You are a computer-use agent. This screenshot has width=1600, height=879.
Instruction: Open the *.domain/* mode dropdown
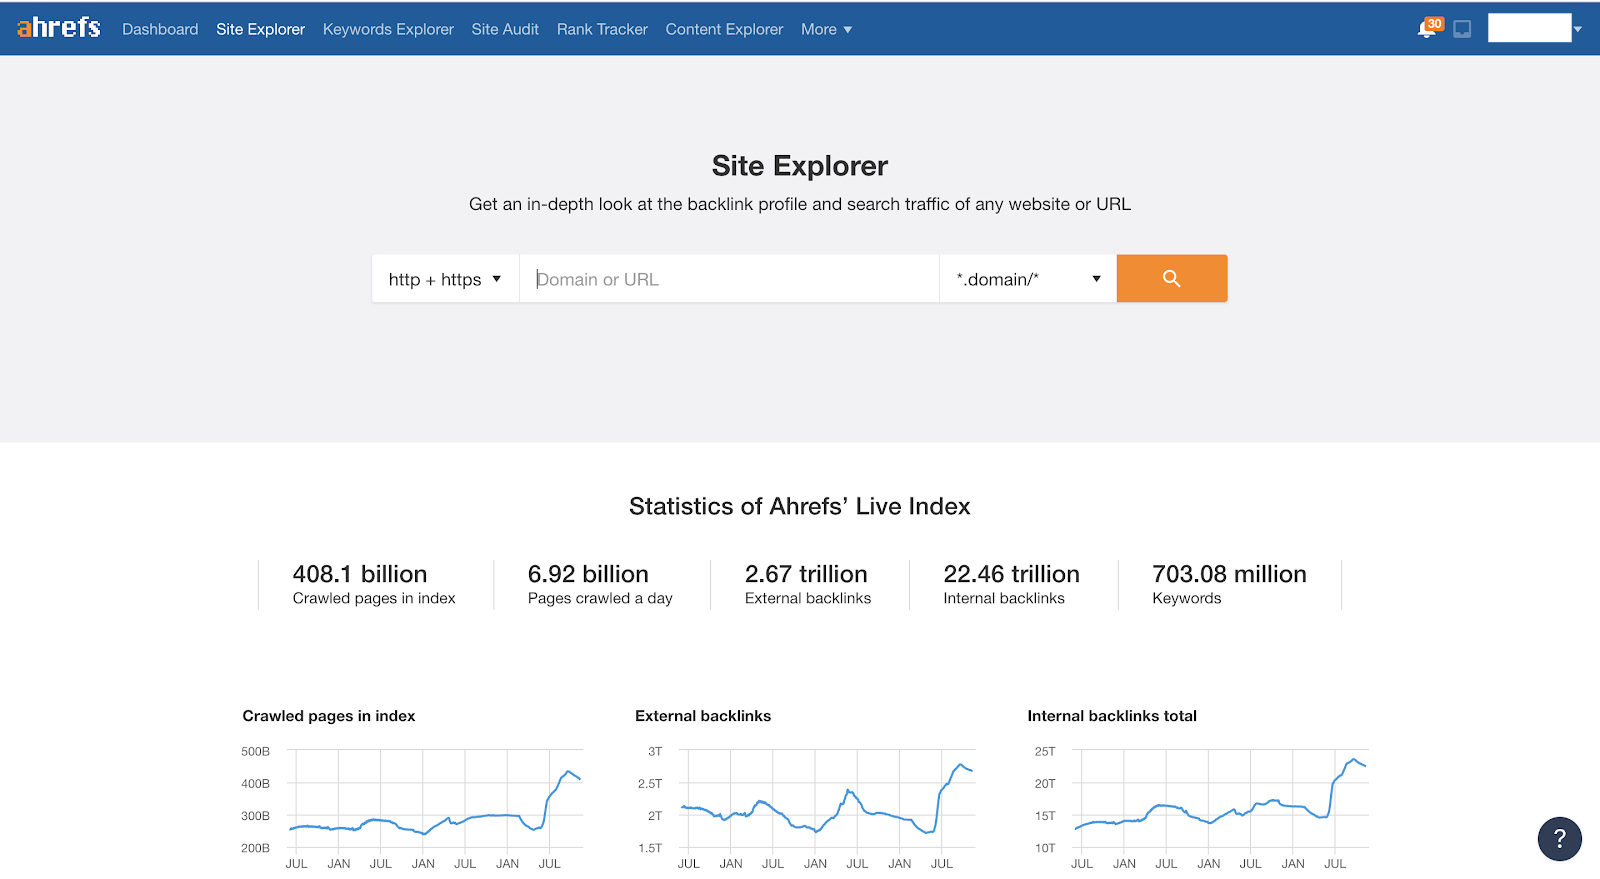pyautogui.click(x=1027, y=279)
